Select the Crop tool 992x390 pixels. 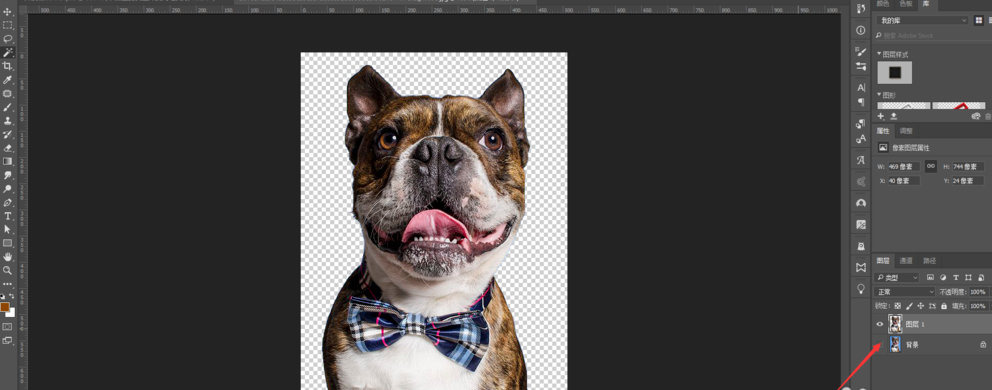(8, 66)
